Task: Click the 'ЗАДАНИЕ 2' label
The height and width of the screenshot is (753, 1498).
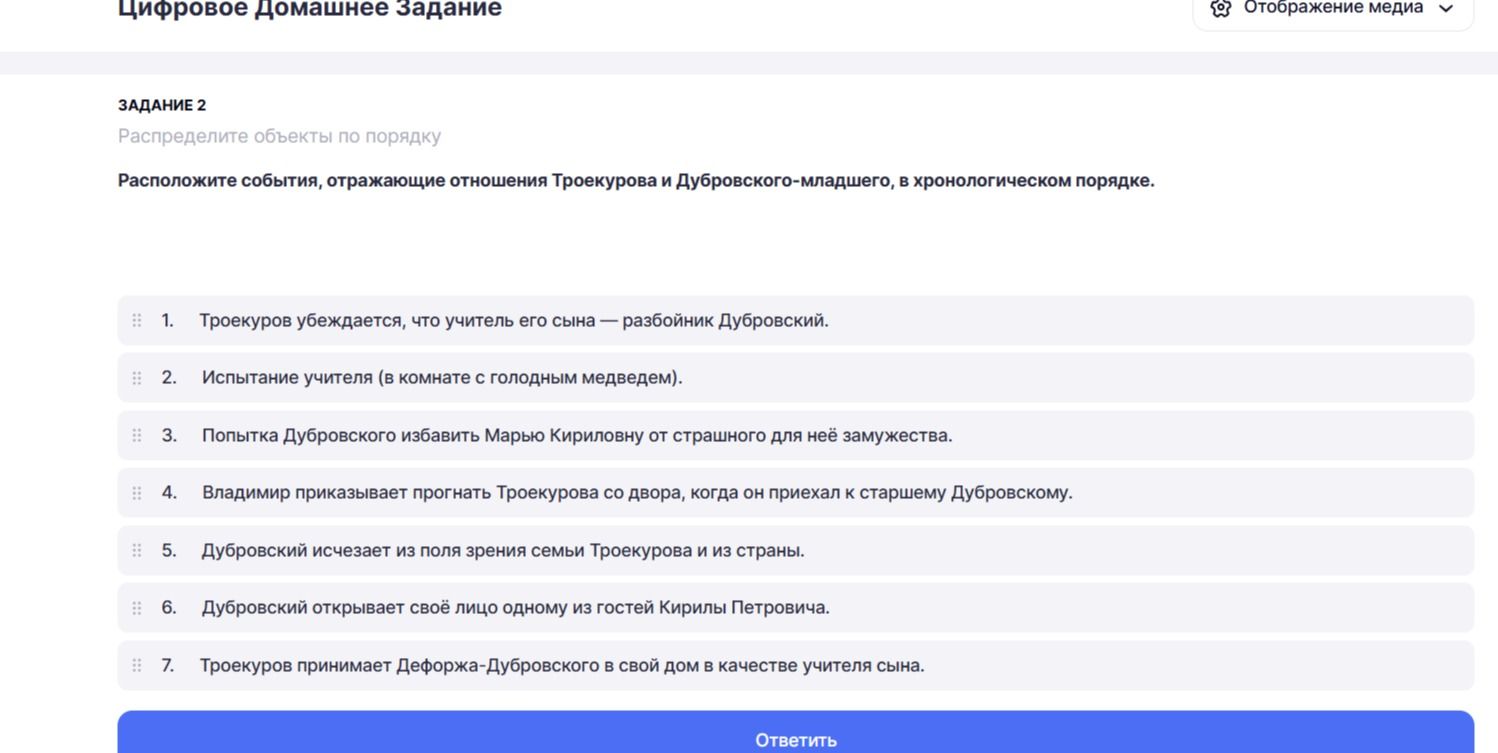Action: point(162,105)
